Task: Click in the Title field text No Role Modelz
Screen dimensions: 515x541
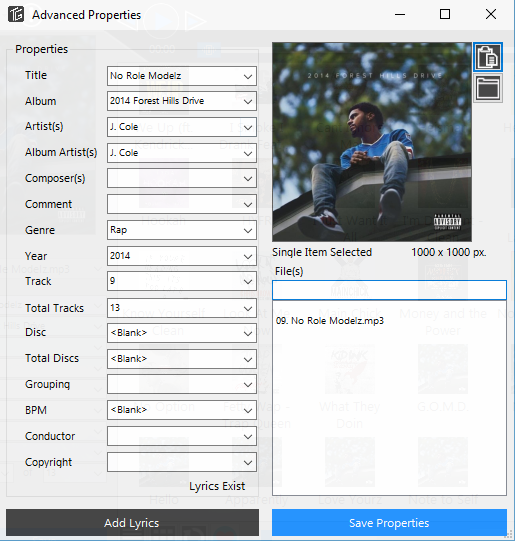Action: (145, 76)
